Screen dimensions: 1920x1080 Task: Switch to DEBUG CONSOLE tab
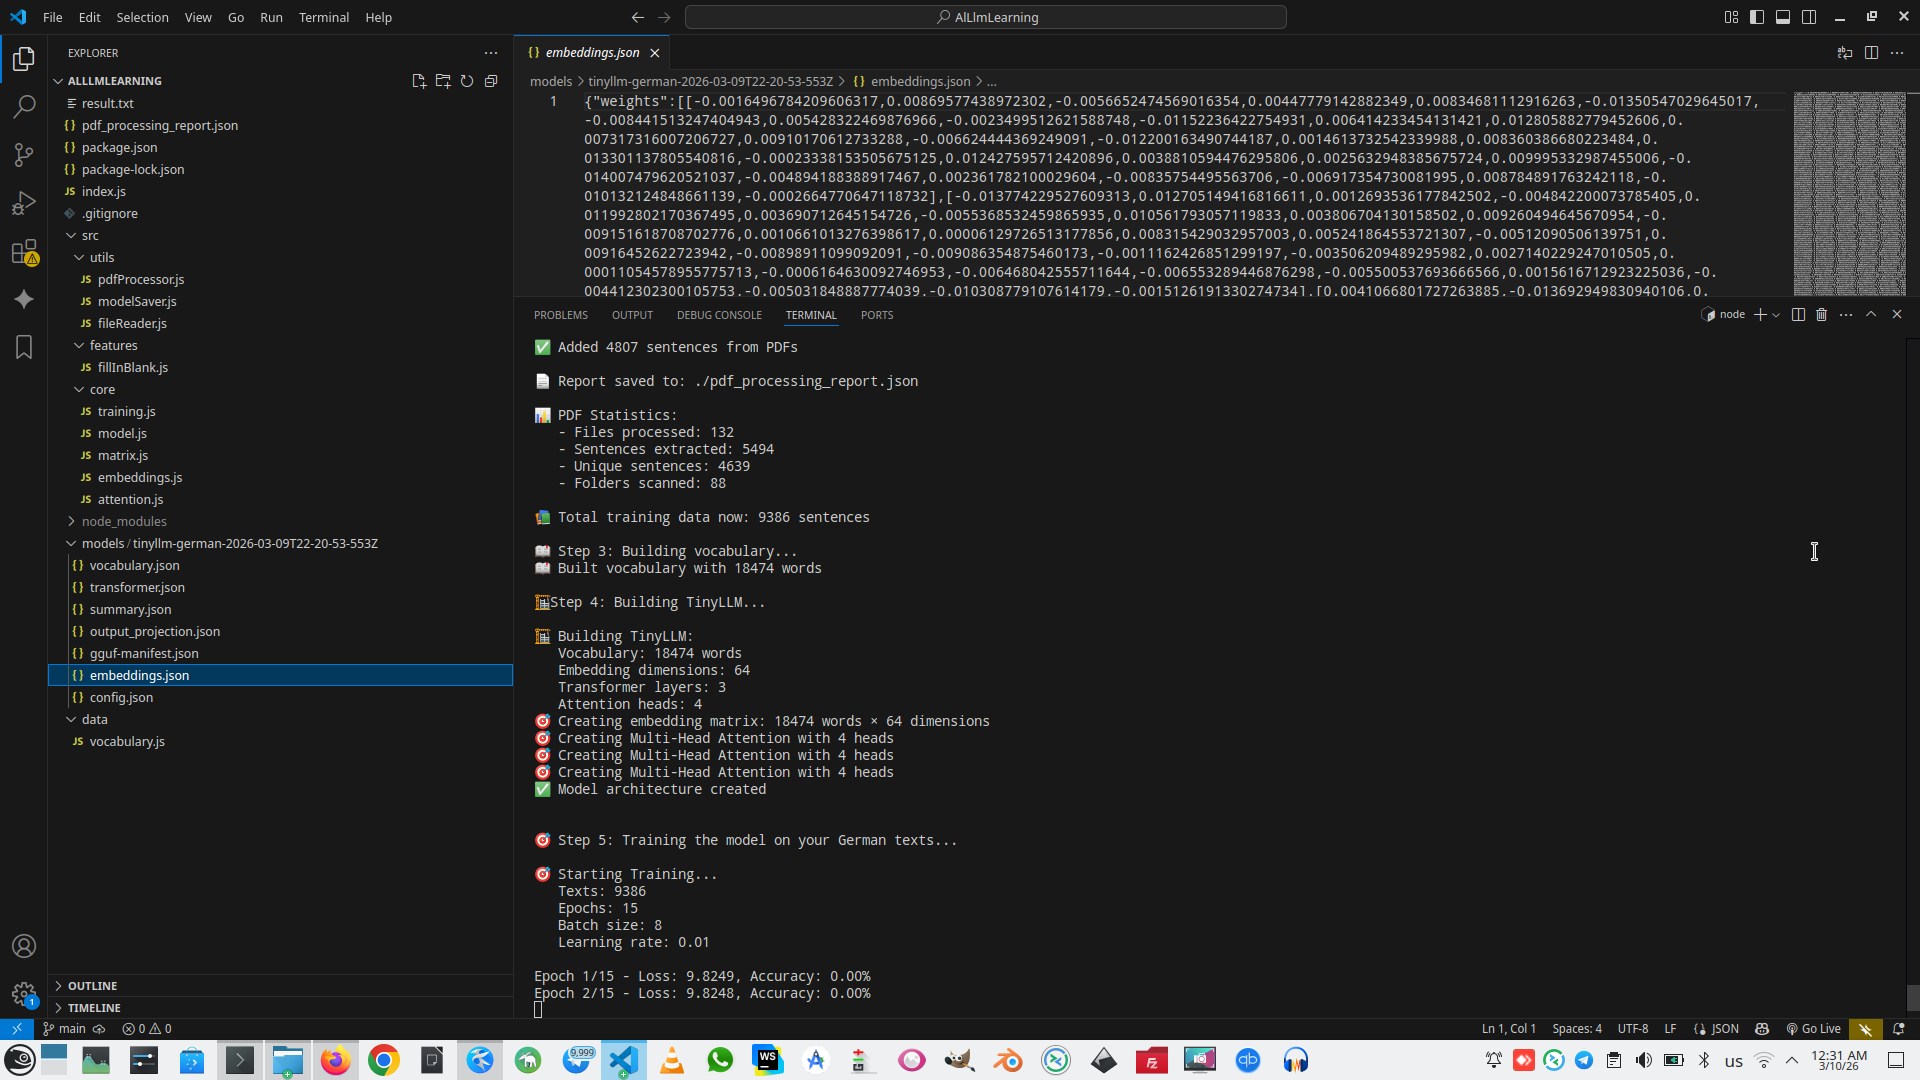(718, 315)
